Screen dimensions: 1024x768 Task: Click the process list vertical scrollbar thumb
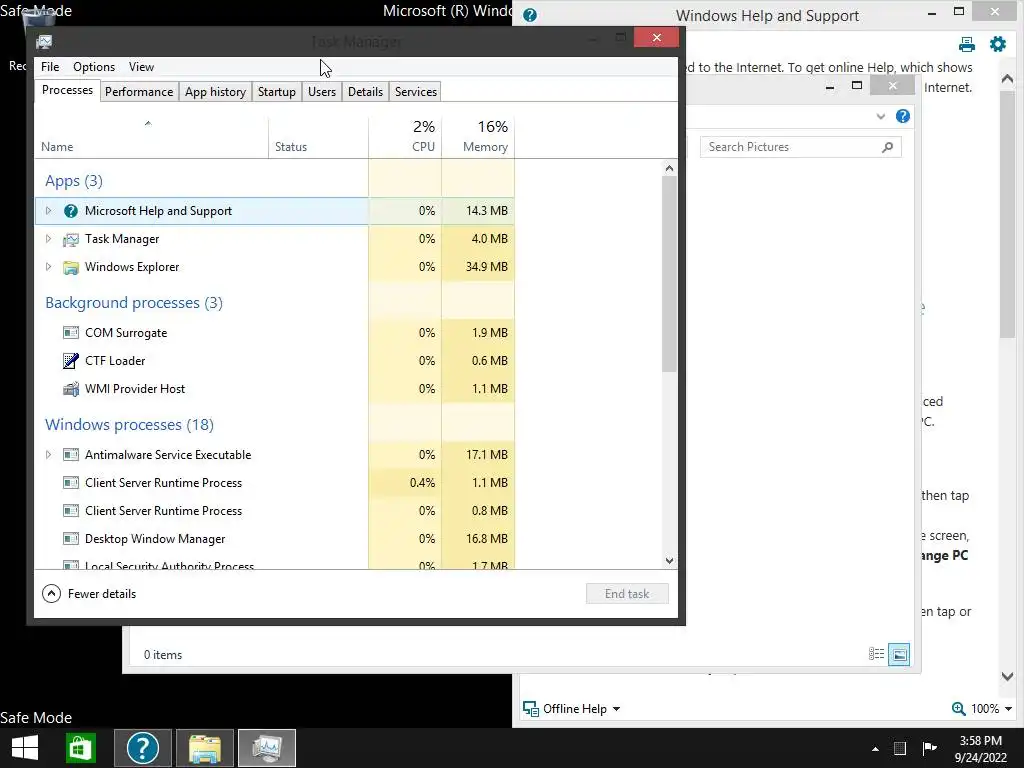coord(669,274)
